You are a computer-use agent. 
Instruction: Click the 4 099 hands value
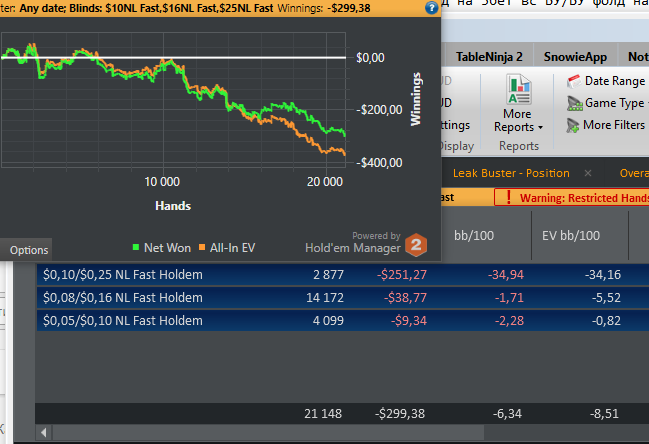(x=328, y=321)
